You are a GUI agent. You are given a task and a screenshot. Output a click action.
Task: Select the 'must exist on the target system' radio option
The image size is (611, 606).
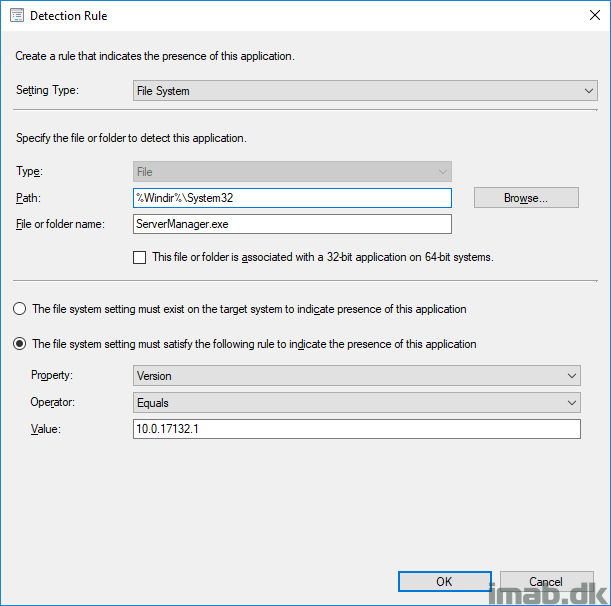click(19, 309)
